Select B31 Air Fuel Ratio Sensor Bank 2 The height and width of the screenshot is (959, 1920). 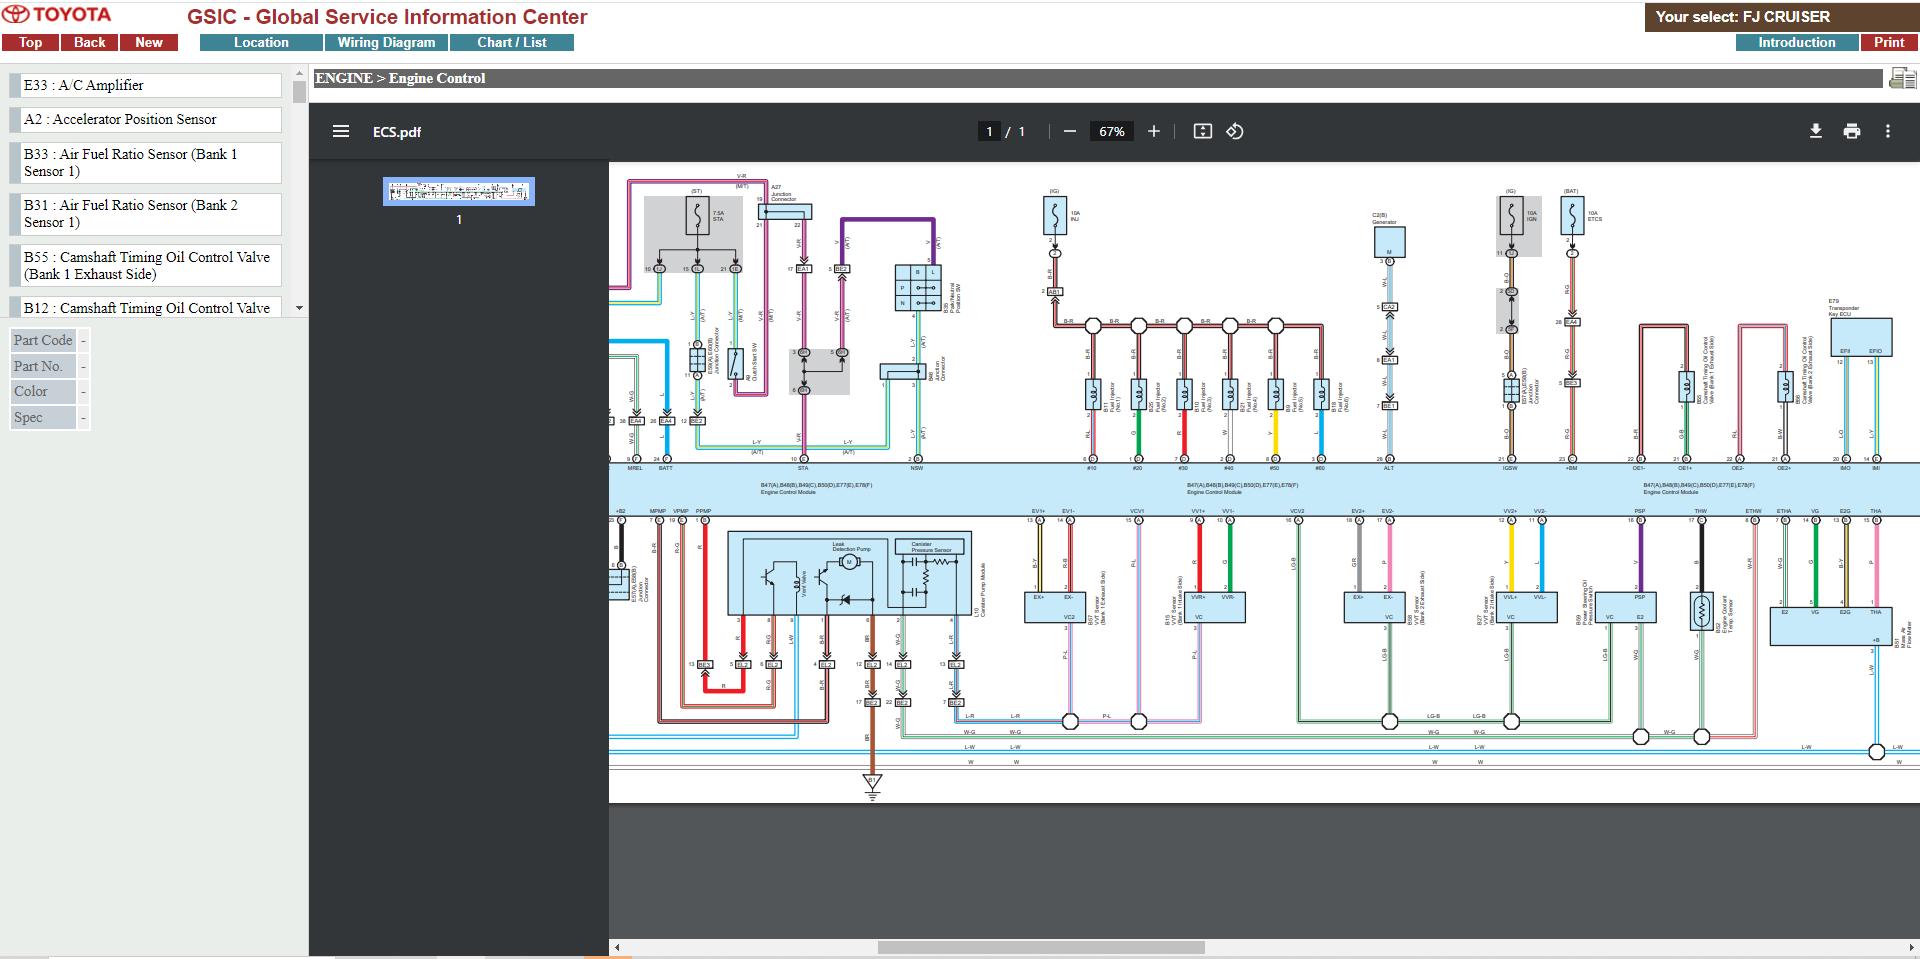tap(146, 213)
